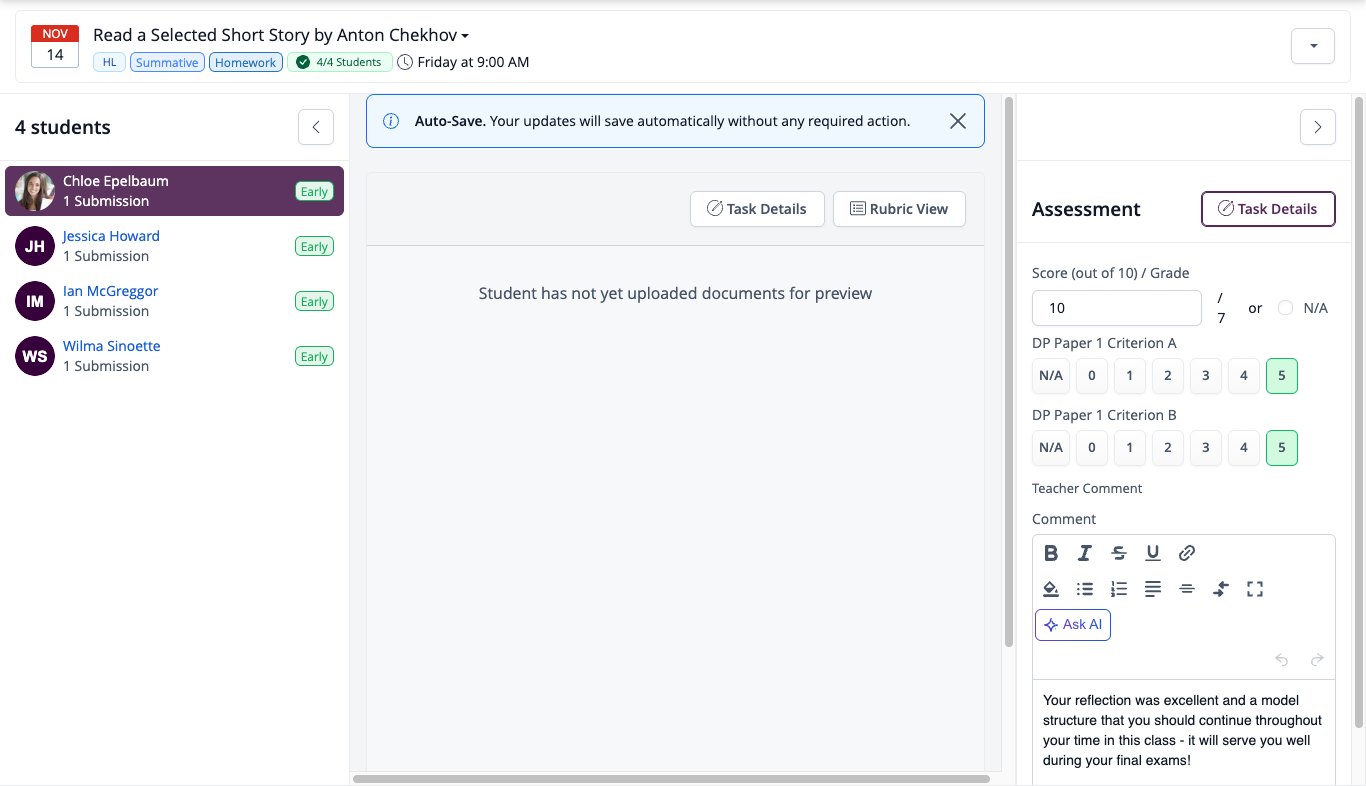Viewport: 1366px width, 786px height.
Task: Open the fill color tool
Action: pyautogui.click(x=1051, y=589)
